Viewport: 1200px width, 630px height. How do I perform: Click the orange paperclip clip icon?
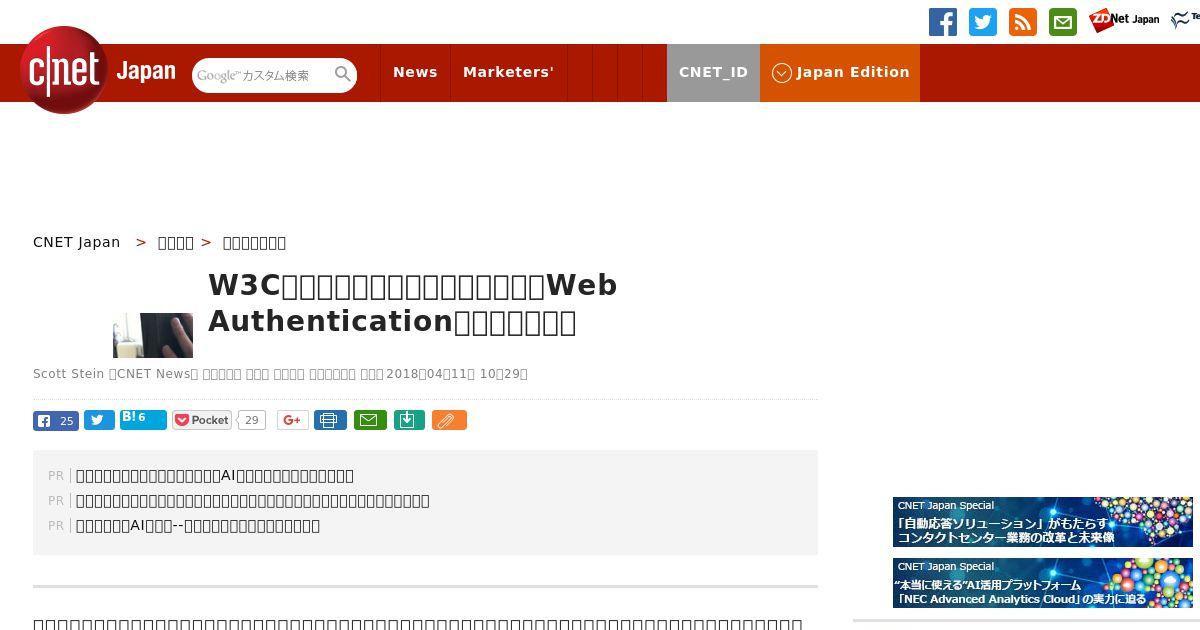[x=449, y=420]
